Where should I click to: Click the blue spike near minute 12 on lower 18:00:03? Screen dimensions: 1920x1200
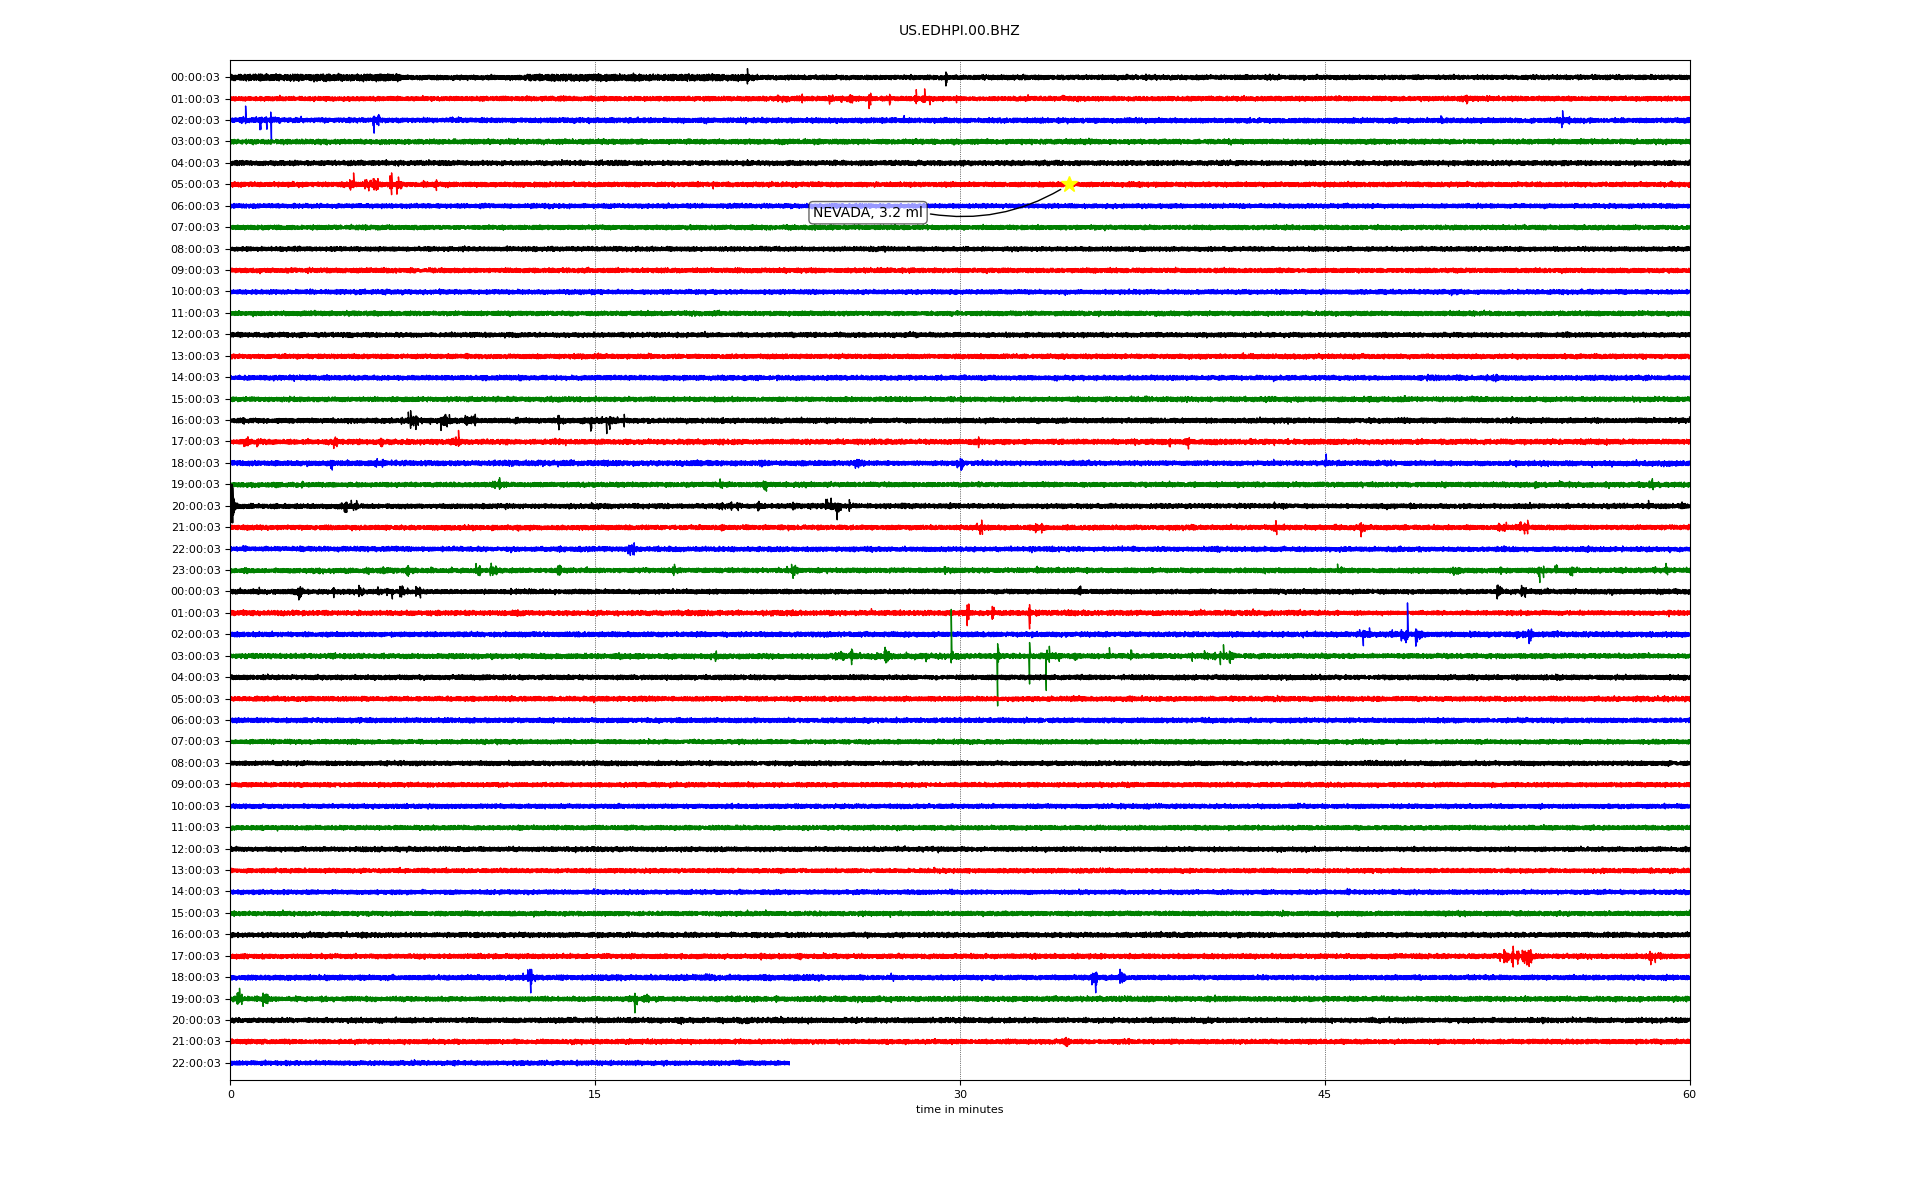click(x=530, y=979)
